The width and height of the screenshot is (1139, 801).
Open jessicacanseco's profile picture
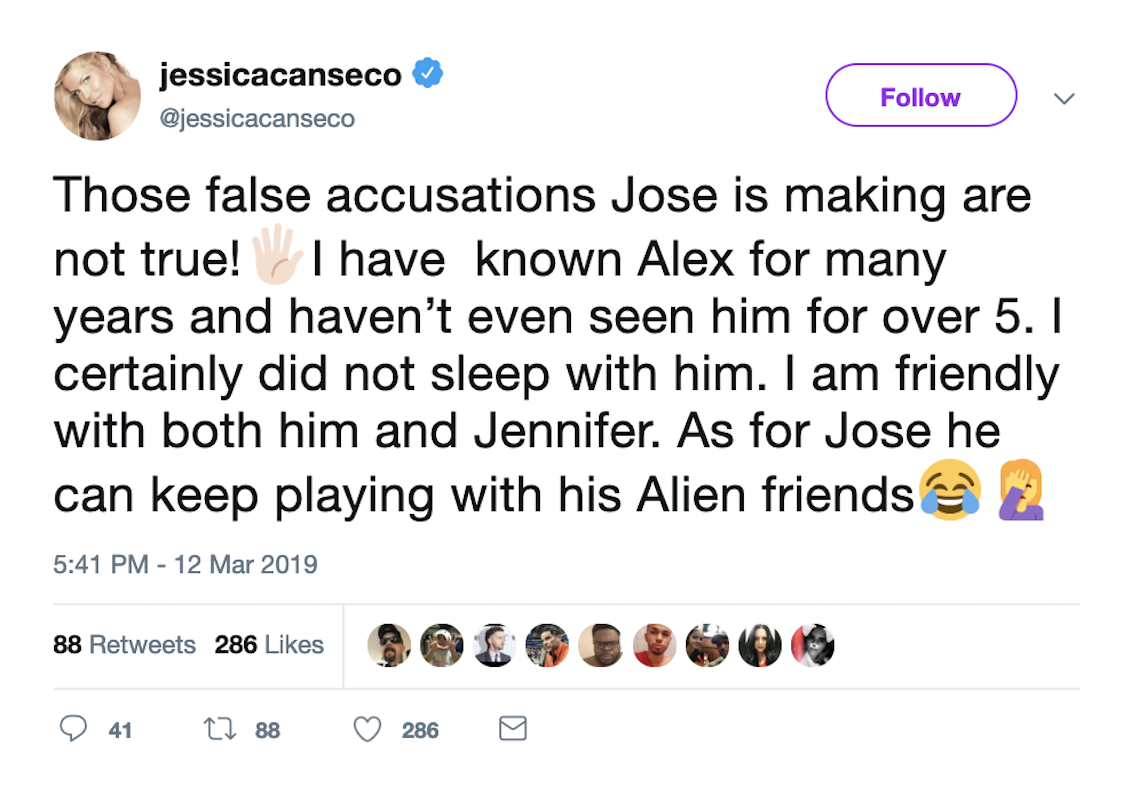(x=96, y=95)
